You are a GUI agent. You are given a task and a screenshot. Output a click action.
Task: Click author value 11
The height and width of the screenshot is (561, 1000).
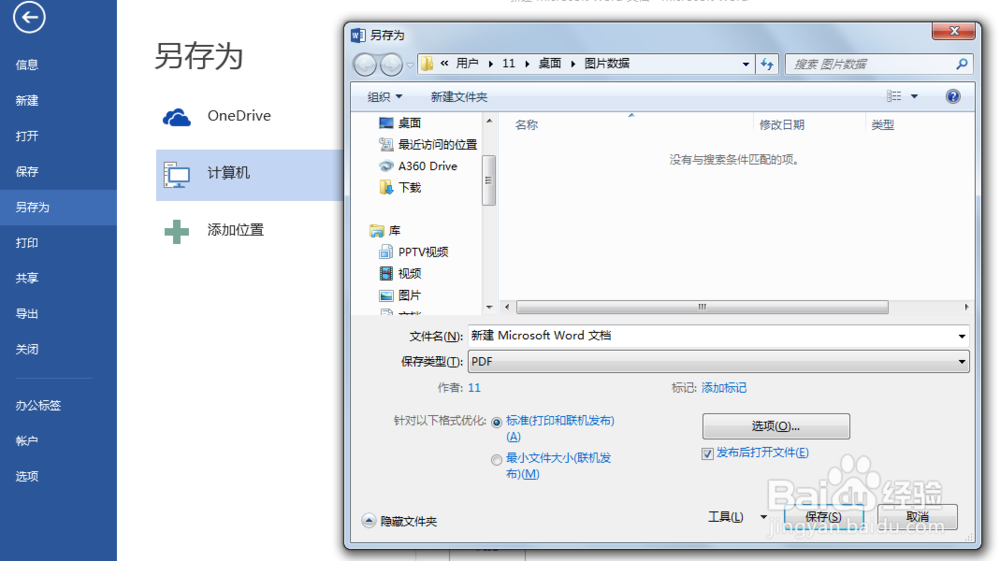pos(474,388)
